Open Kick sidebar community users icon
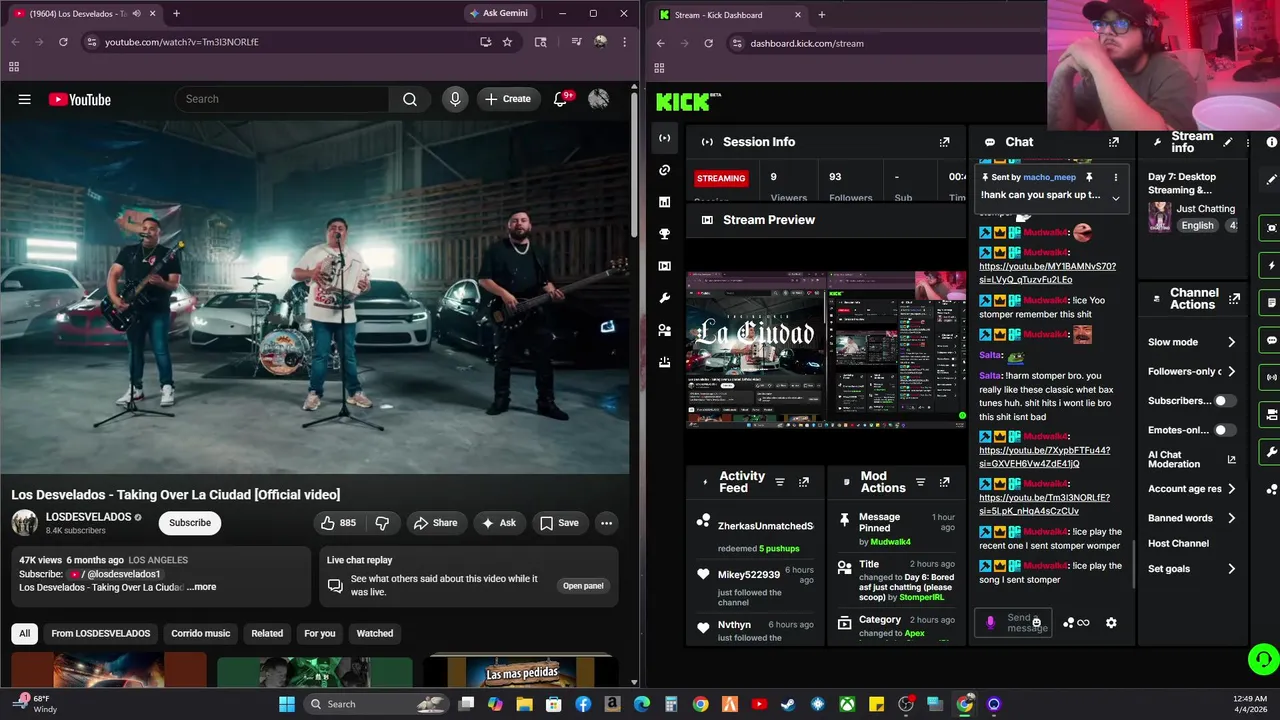Image resolution: width=1280 pixels, height=720 pixels. [665, 330]
